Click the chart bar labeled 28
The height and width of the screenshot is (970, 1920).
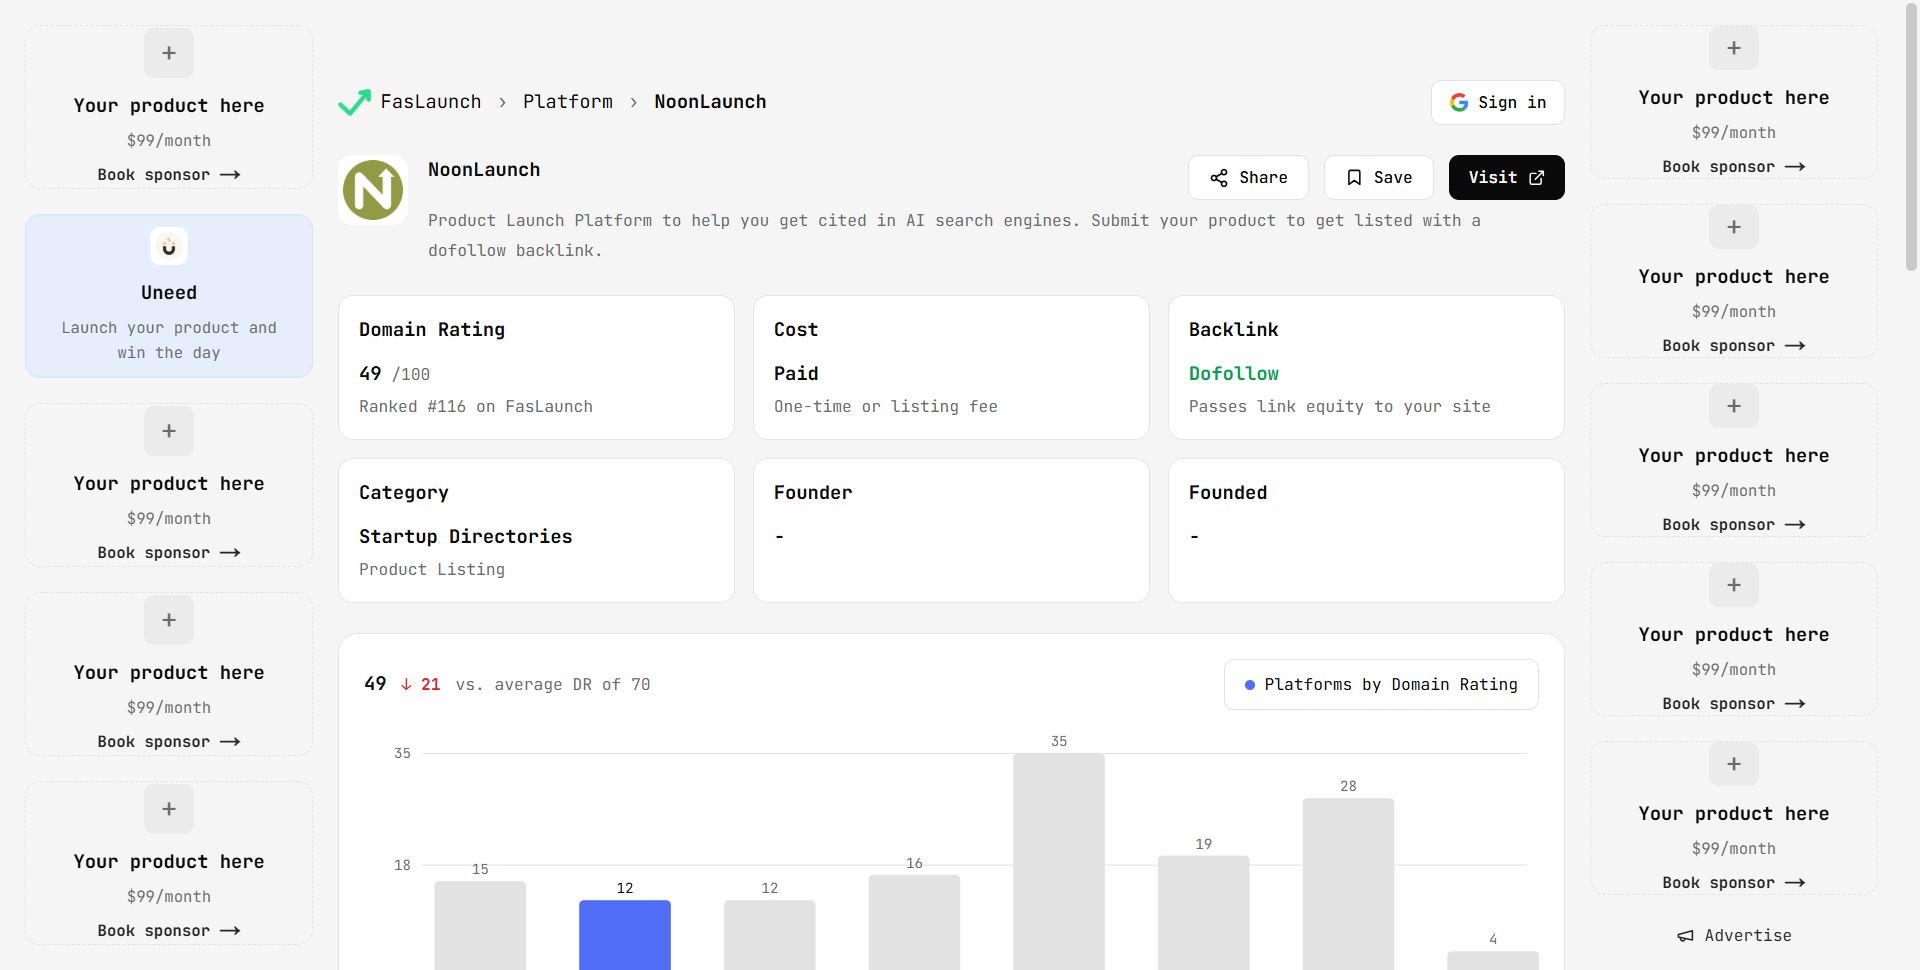(1348, 884)
